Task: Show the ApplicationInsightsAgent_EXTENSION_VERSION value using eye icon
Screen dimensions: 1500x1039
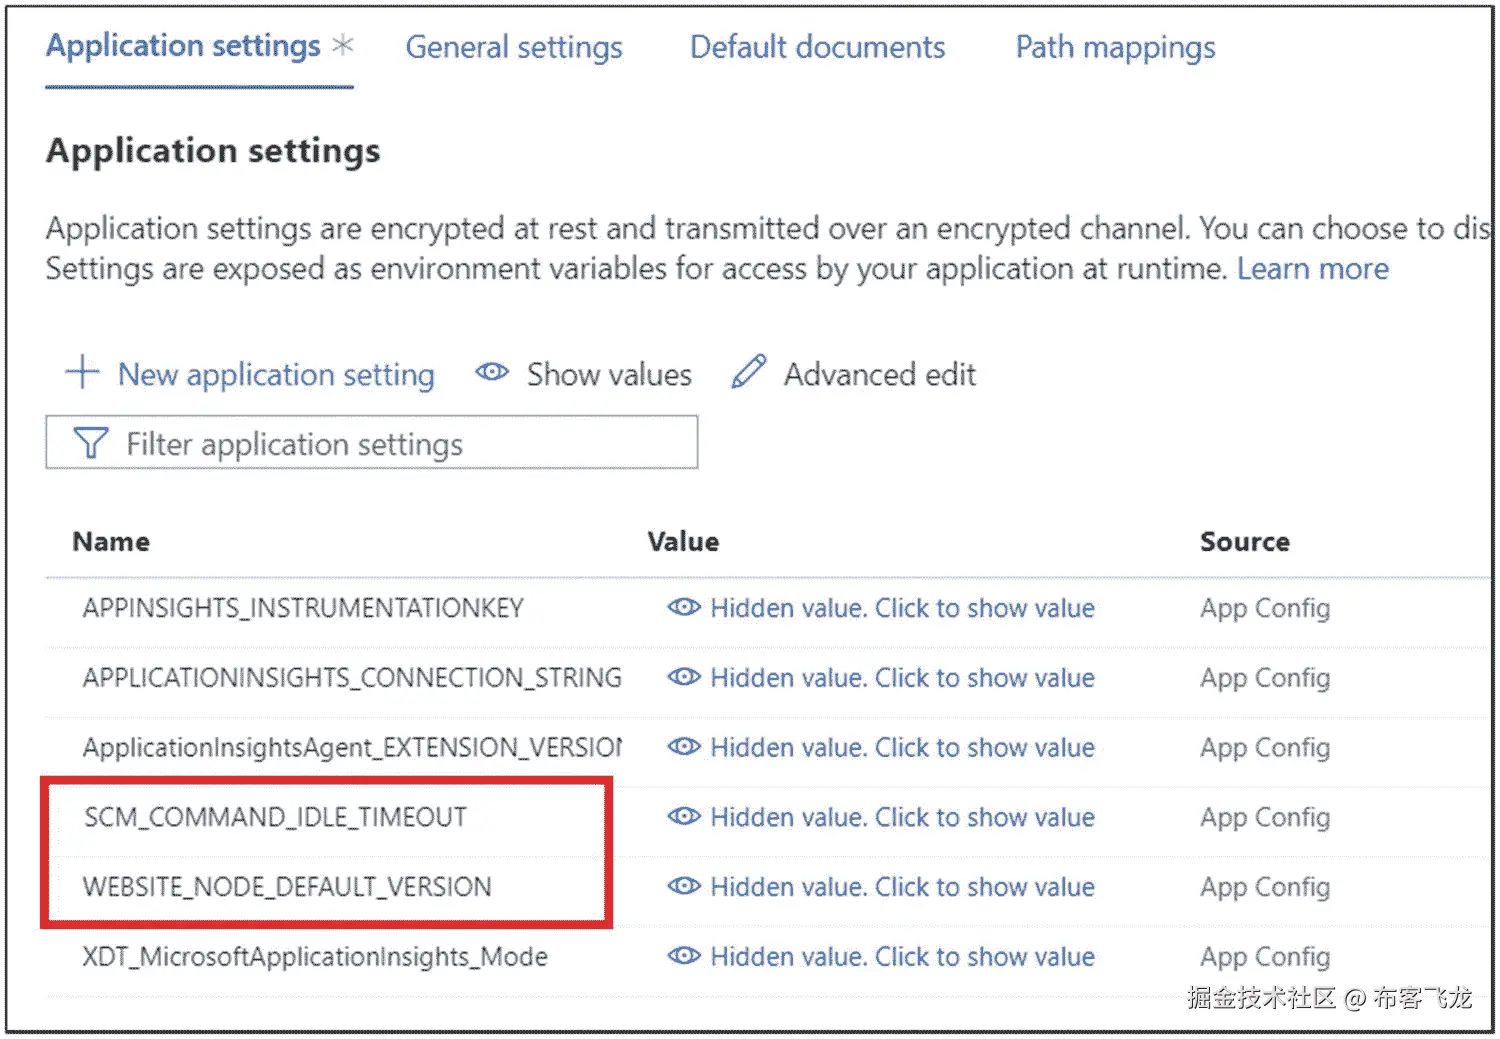Action: [x=684, y=747]
